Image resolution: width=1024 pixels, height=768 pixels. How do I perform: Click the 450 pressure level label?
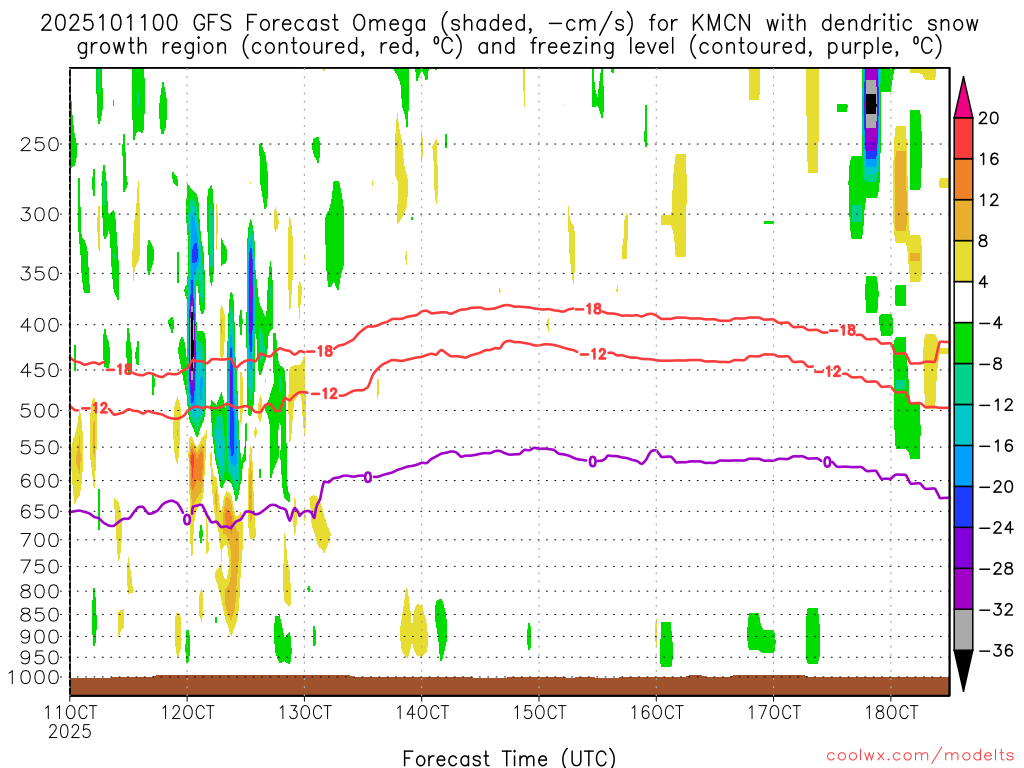pos(40,370)
